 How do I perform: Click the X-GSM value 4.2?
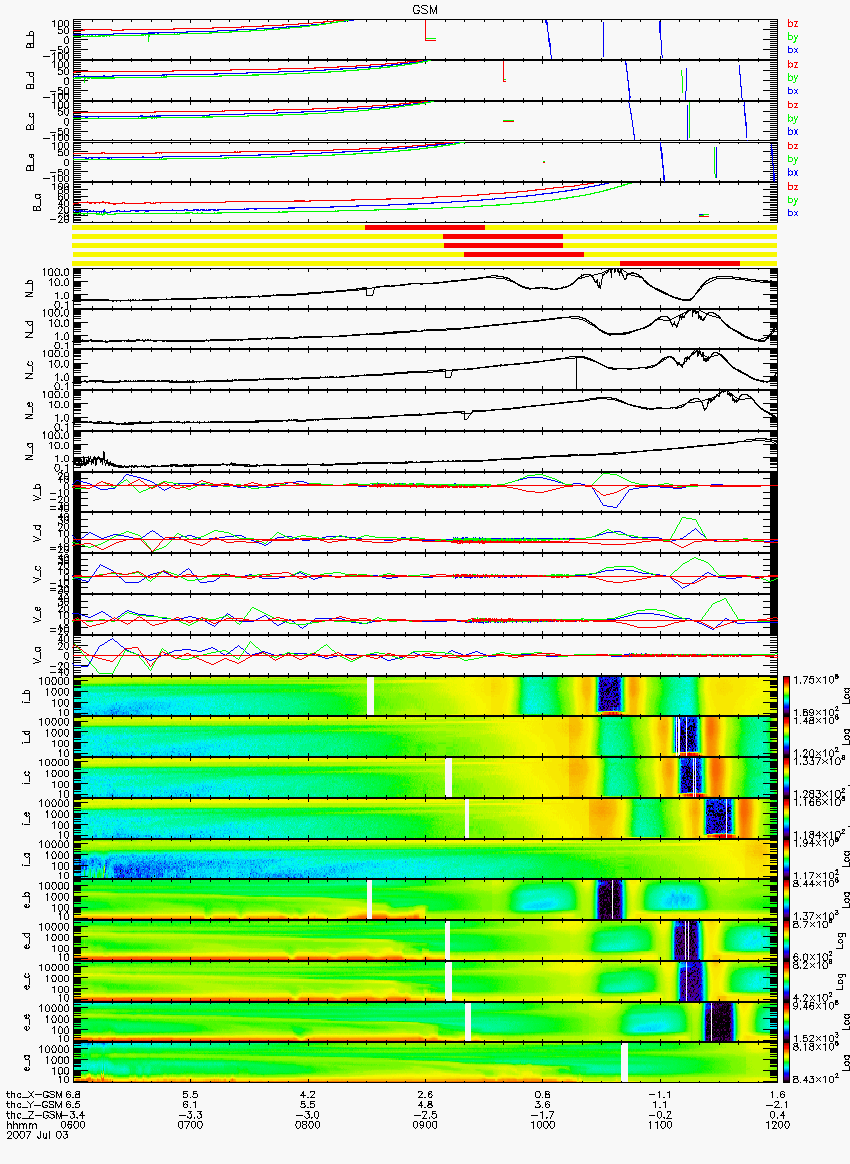(x=307, y=1095)
